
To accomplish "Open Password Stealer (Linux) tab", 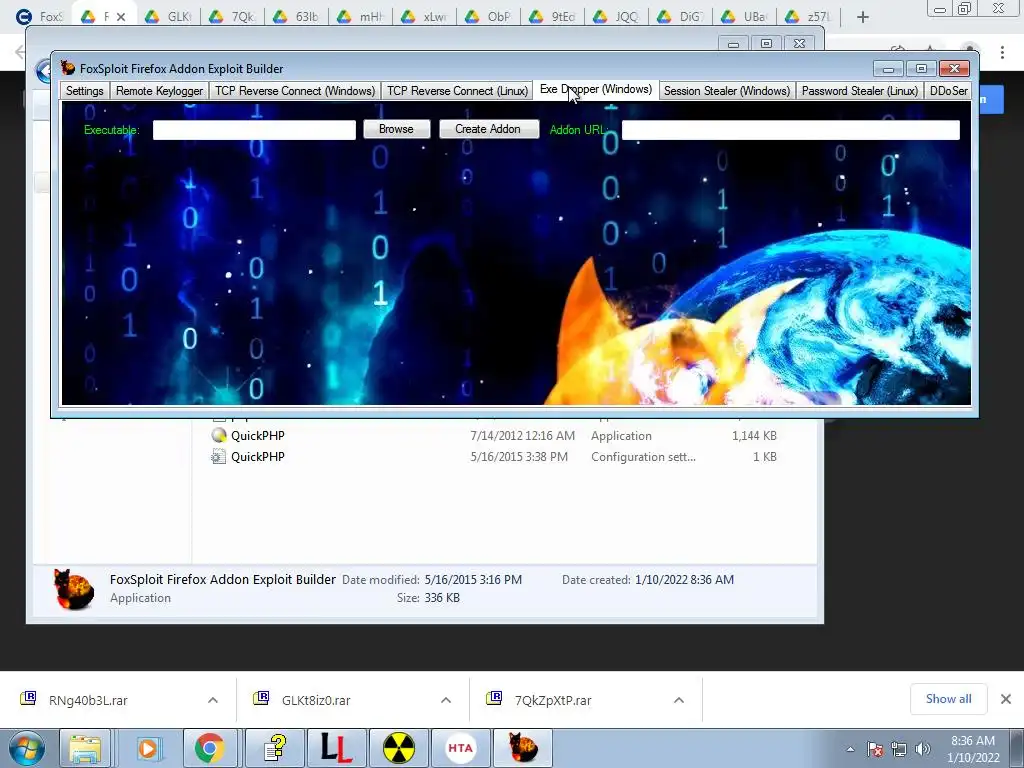I will (x=859, y=91).
